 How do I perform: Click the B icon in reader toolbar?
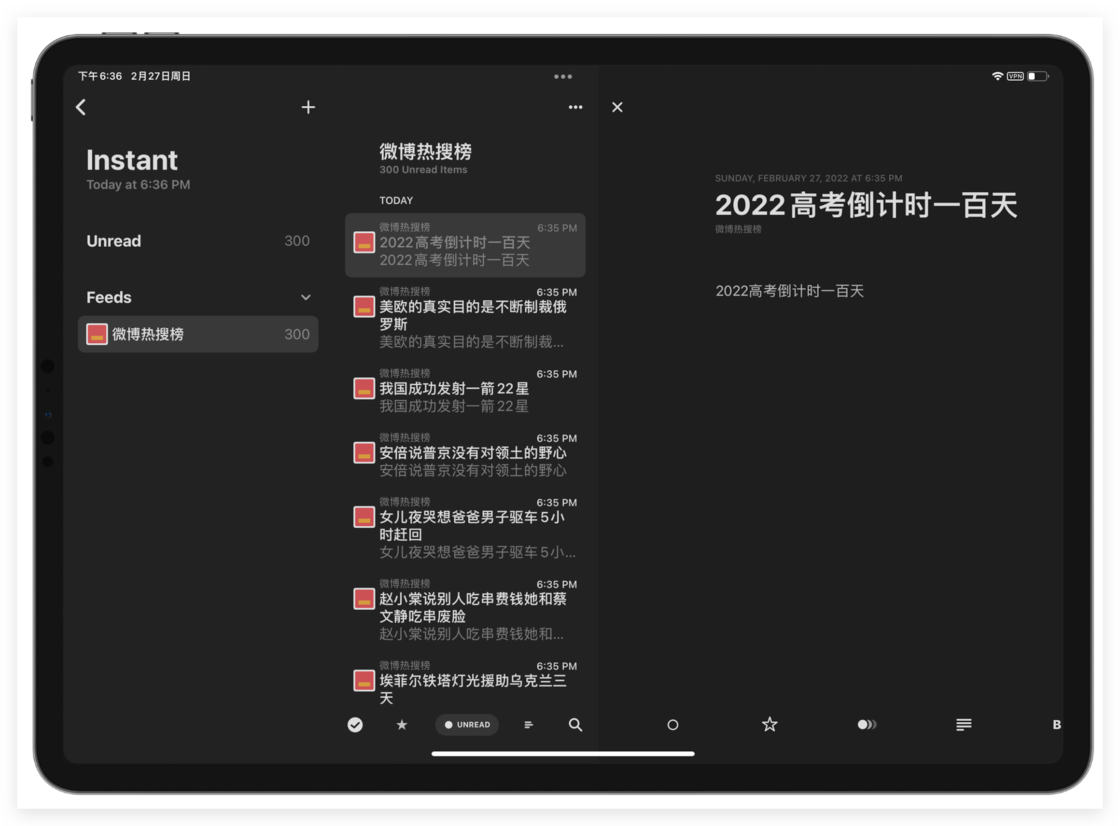1056,725
